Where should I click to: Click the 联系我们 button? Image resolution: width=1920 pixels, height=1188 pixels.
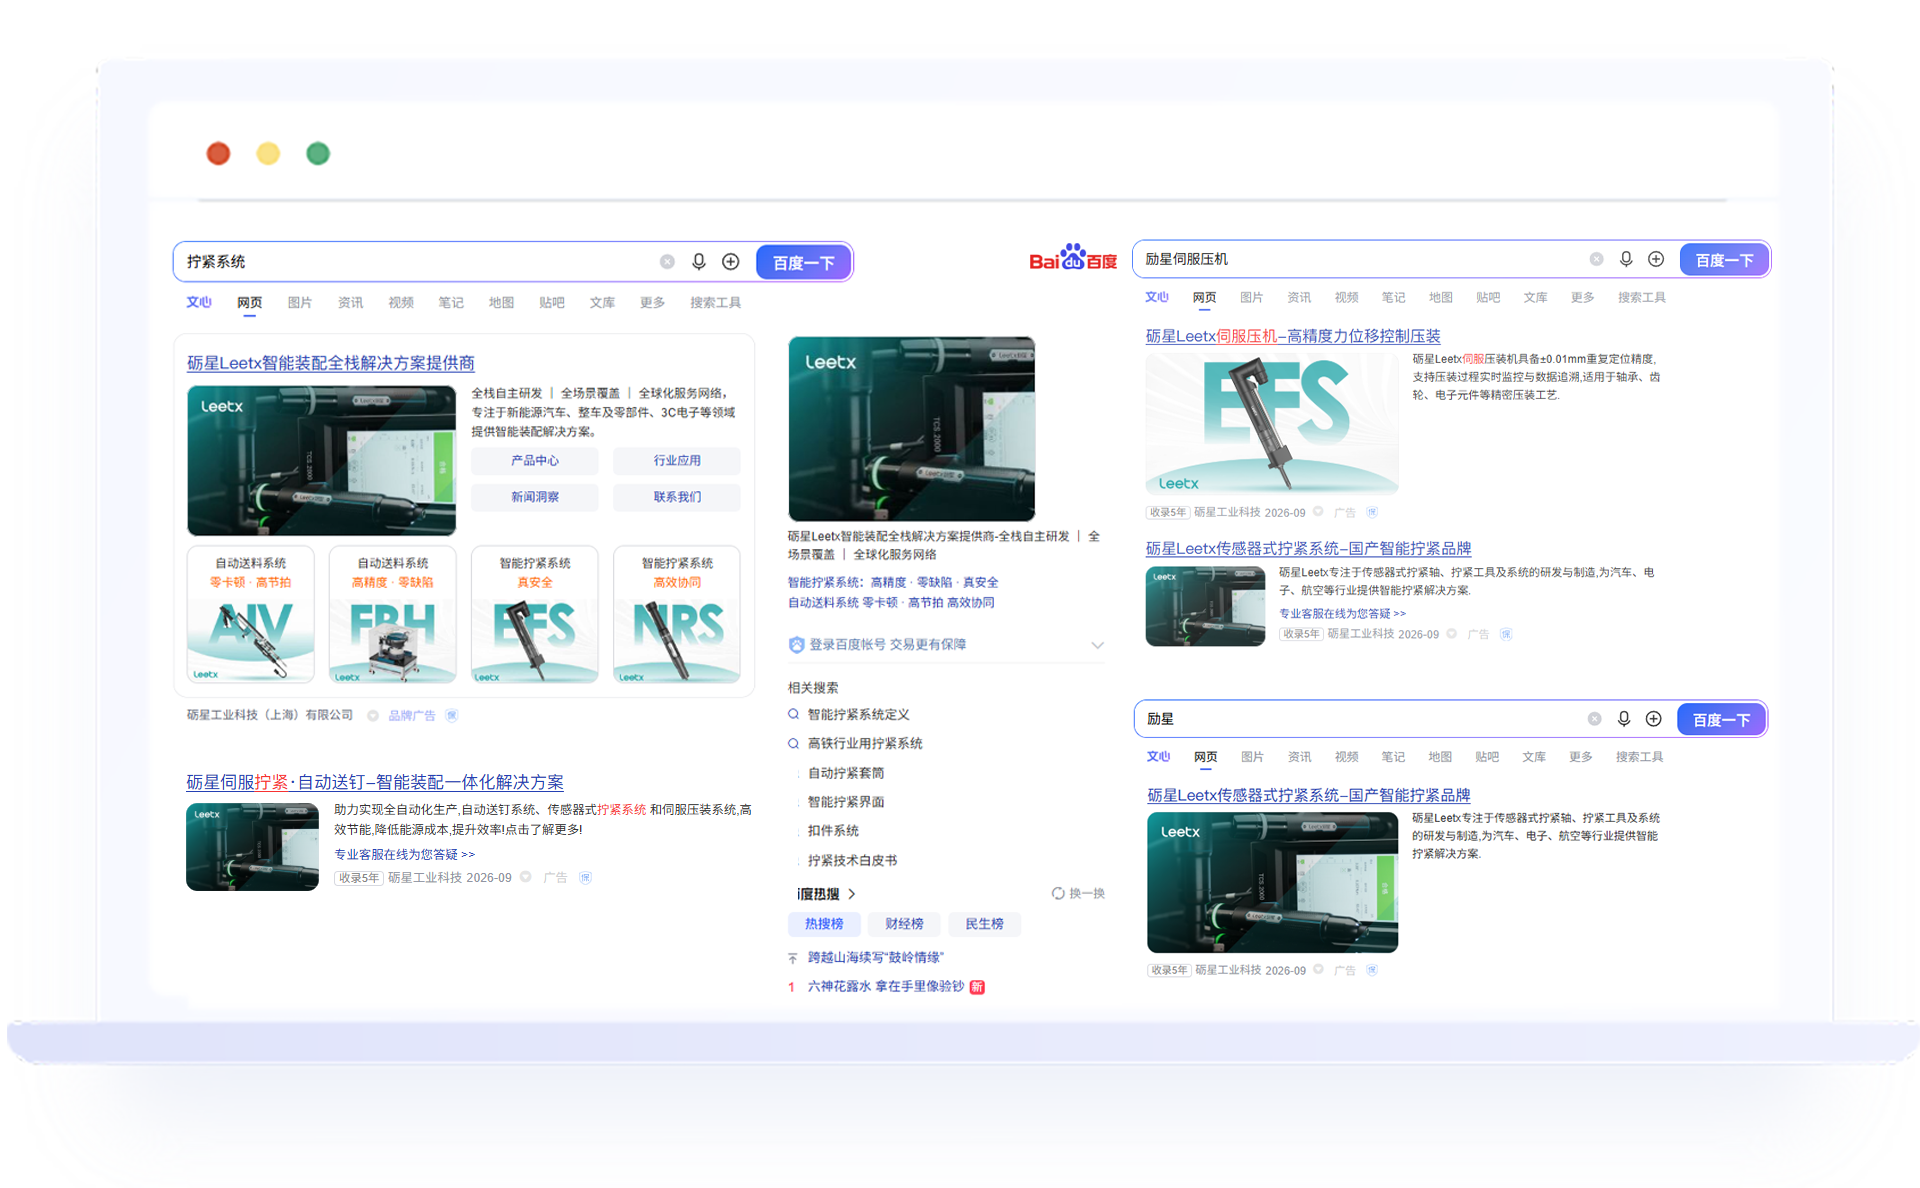tap(677, 497)
